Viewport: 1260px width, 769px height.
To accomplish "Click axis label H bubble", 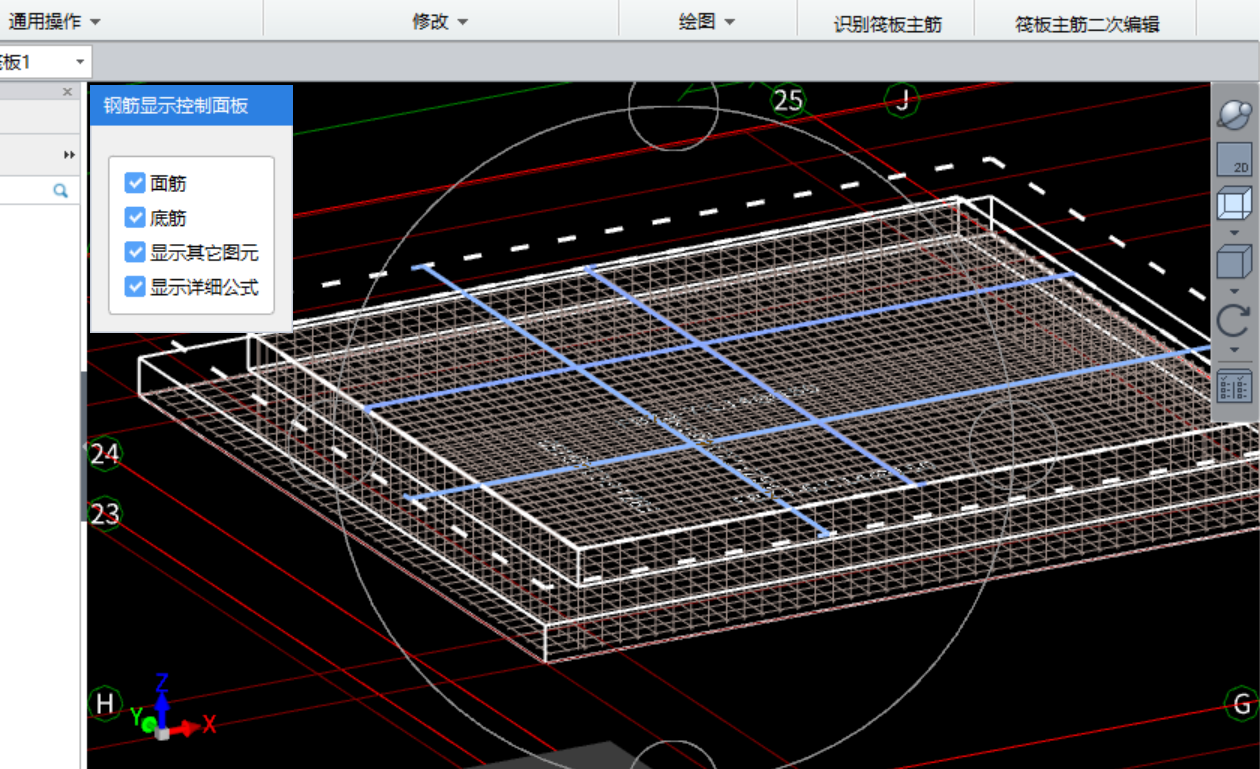I will click(x=104, y=703).
